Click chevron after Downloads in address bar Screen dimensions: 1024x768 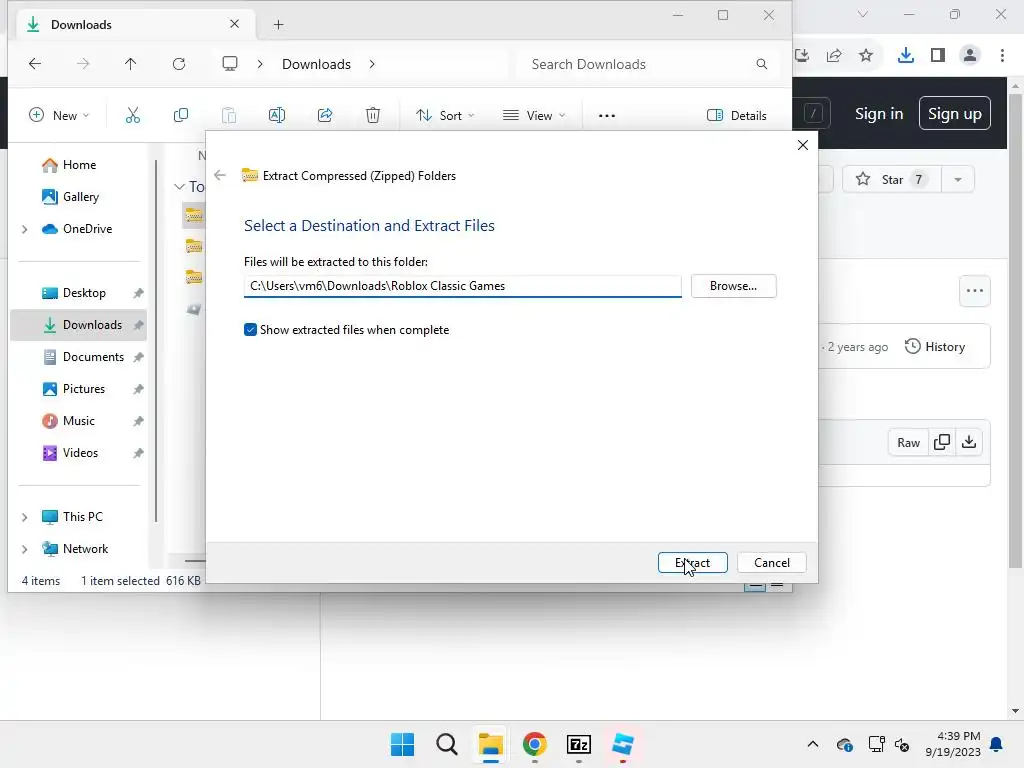(x=372, y=64)
